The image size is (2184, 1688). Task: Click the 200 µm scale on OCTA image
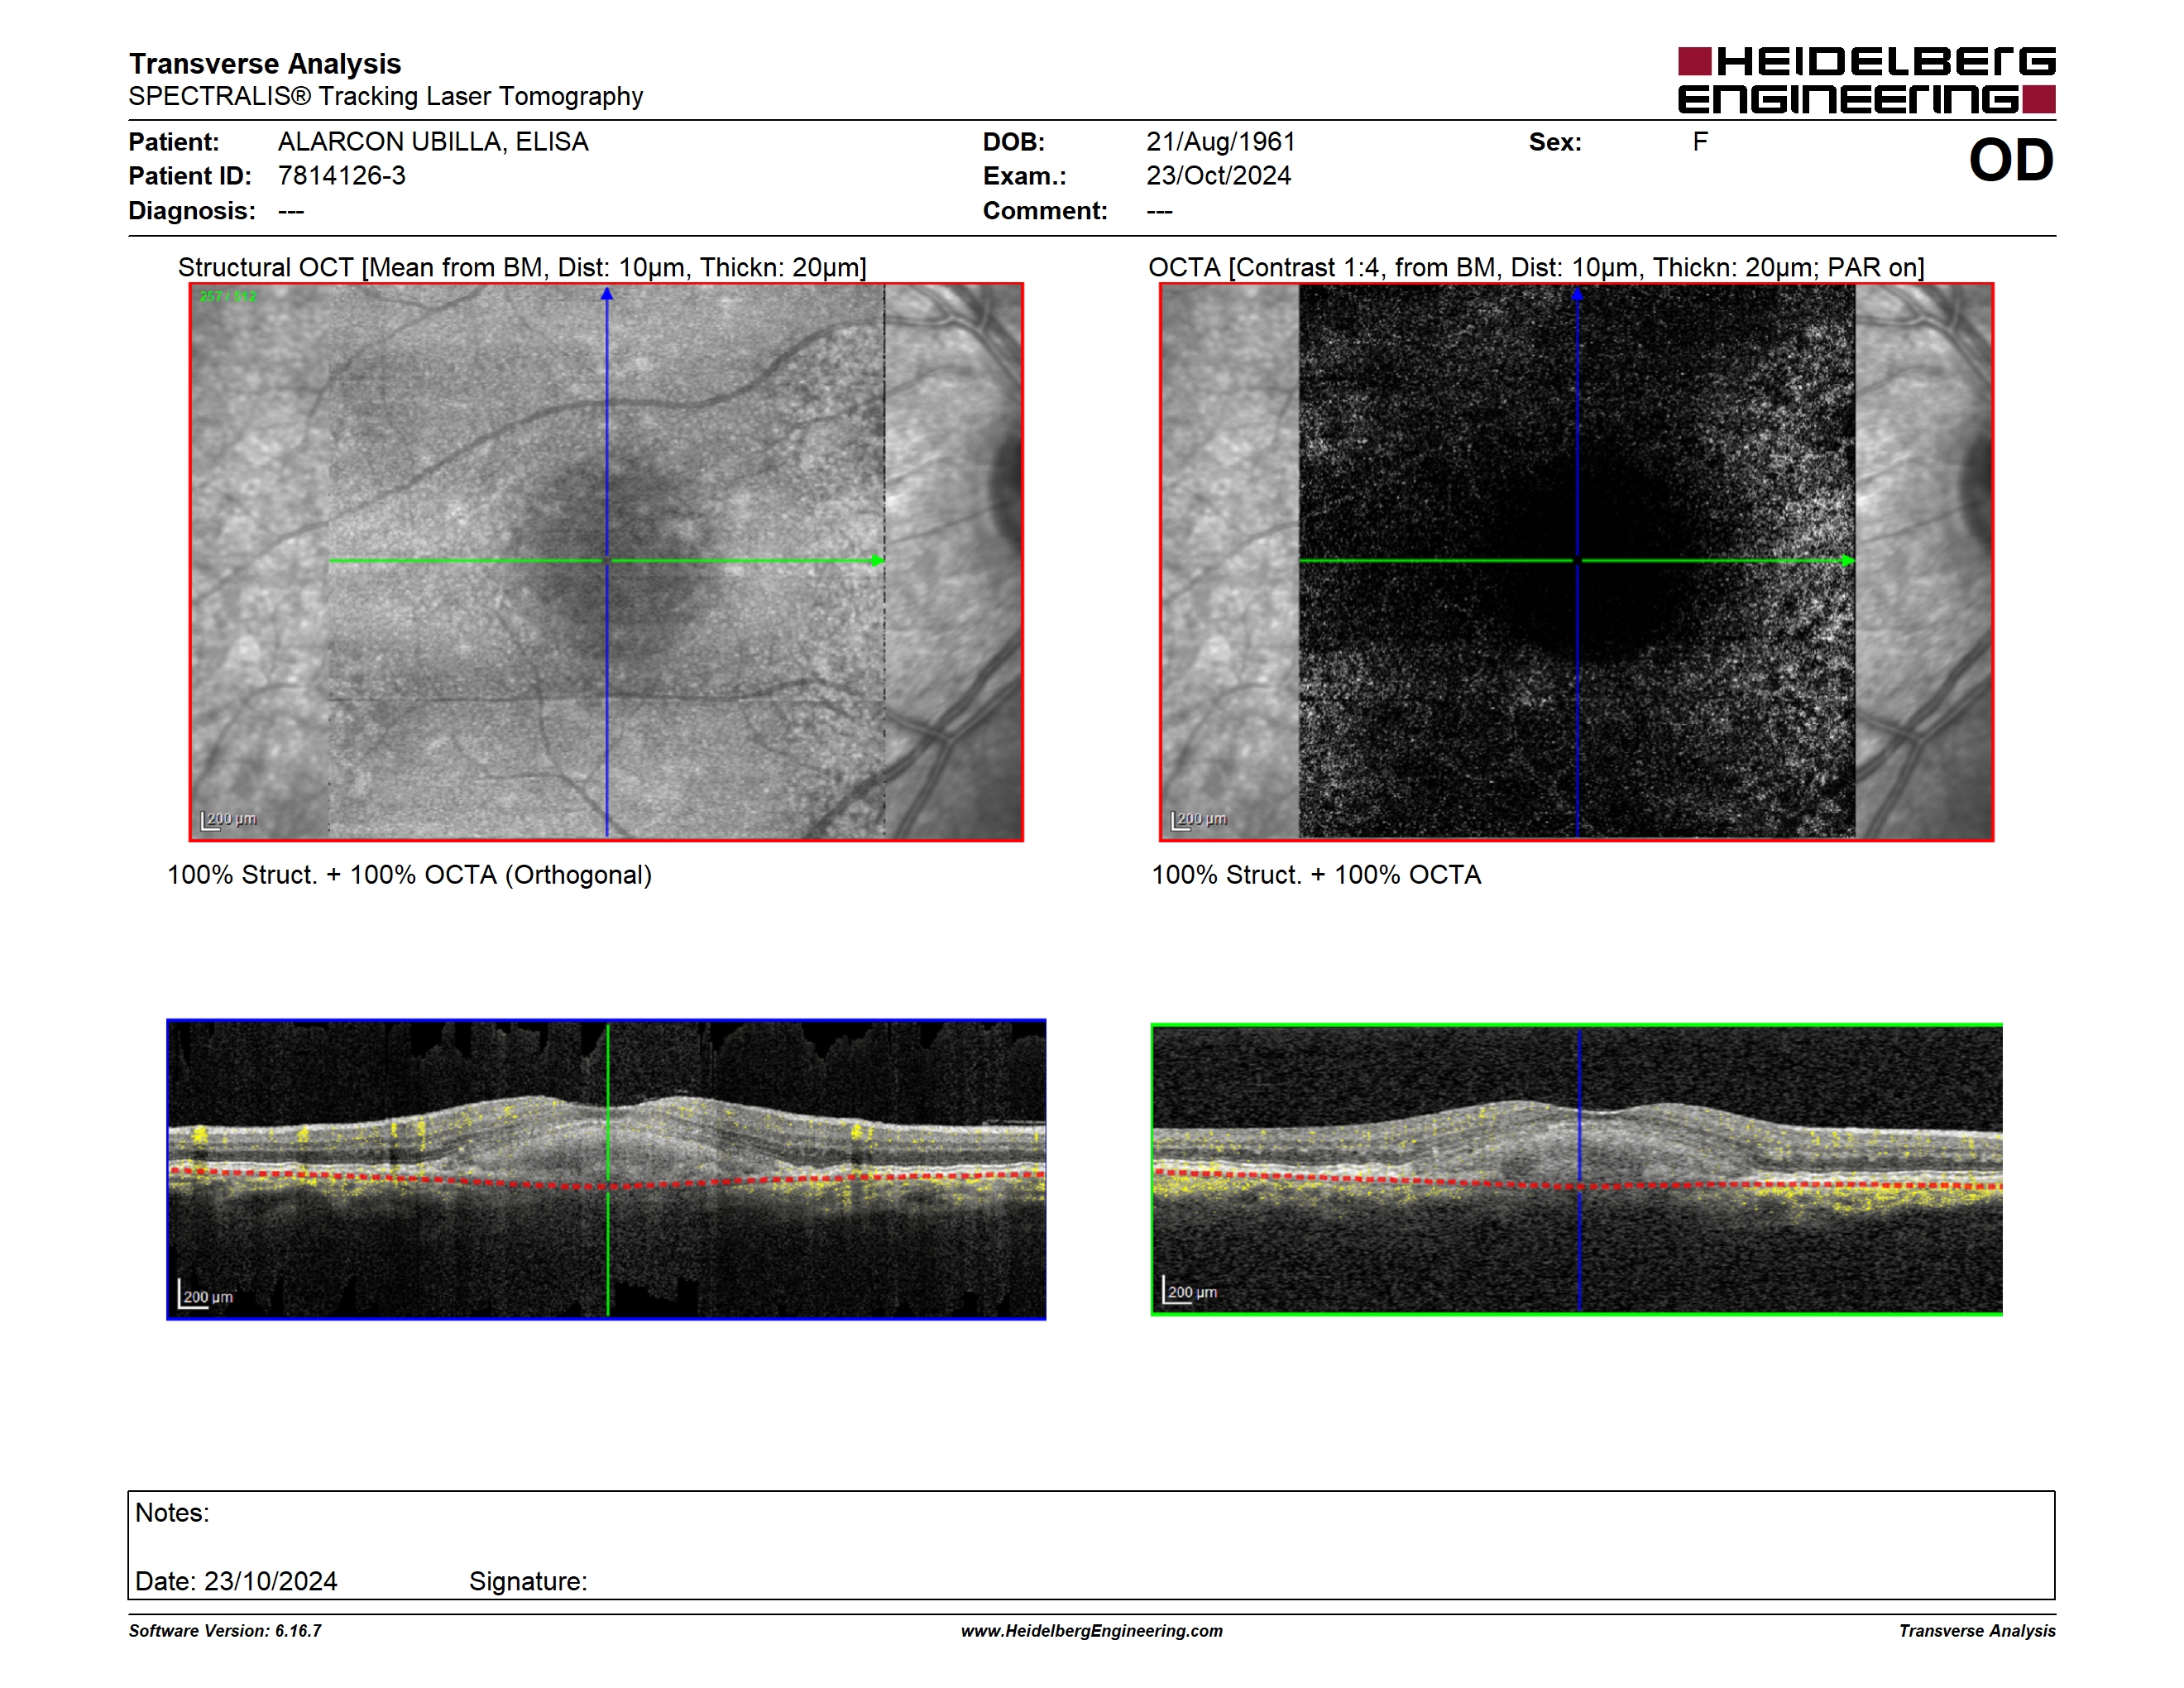[x=1199, y=820]
